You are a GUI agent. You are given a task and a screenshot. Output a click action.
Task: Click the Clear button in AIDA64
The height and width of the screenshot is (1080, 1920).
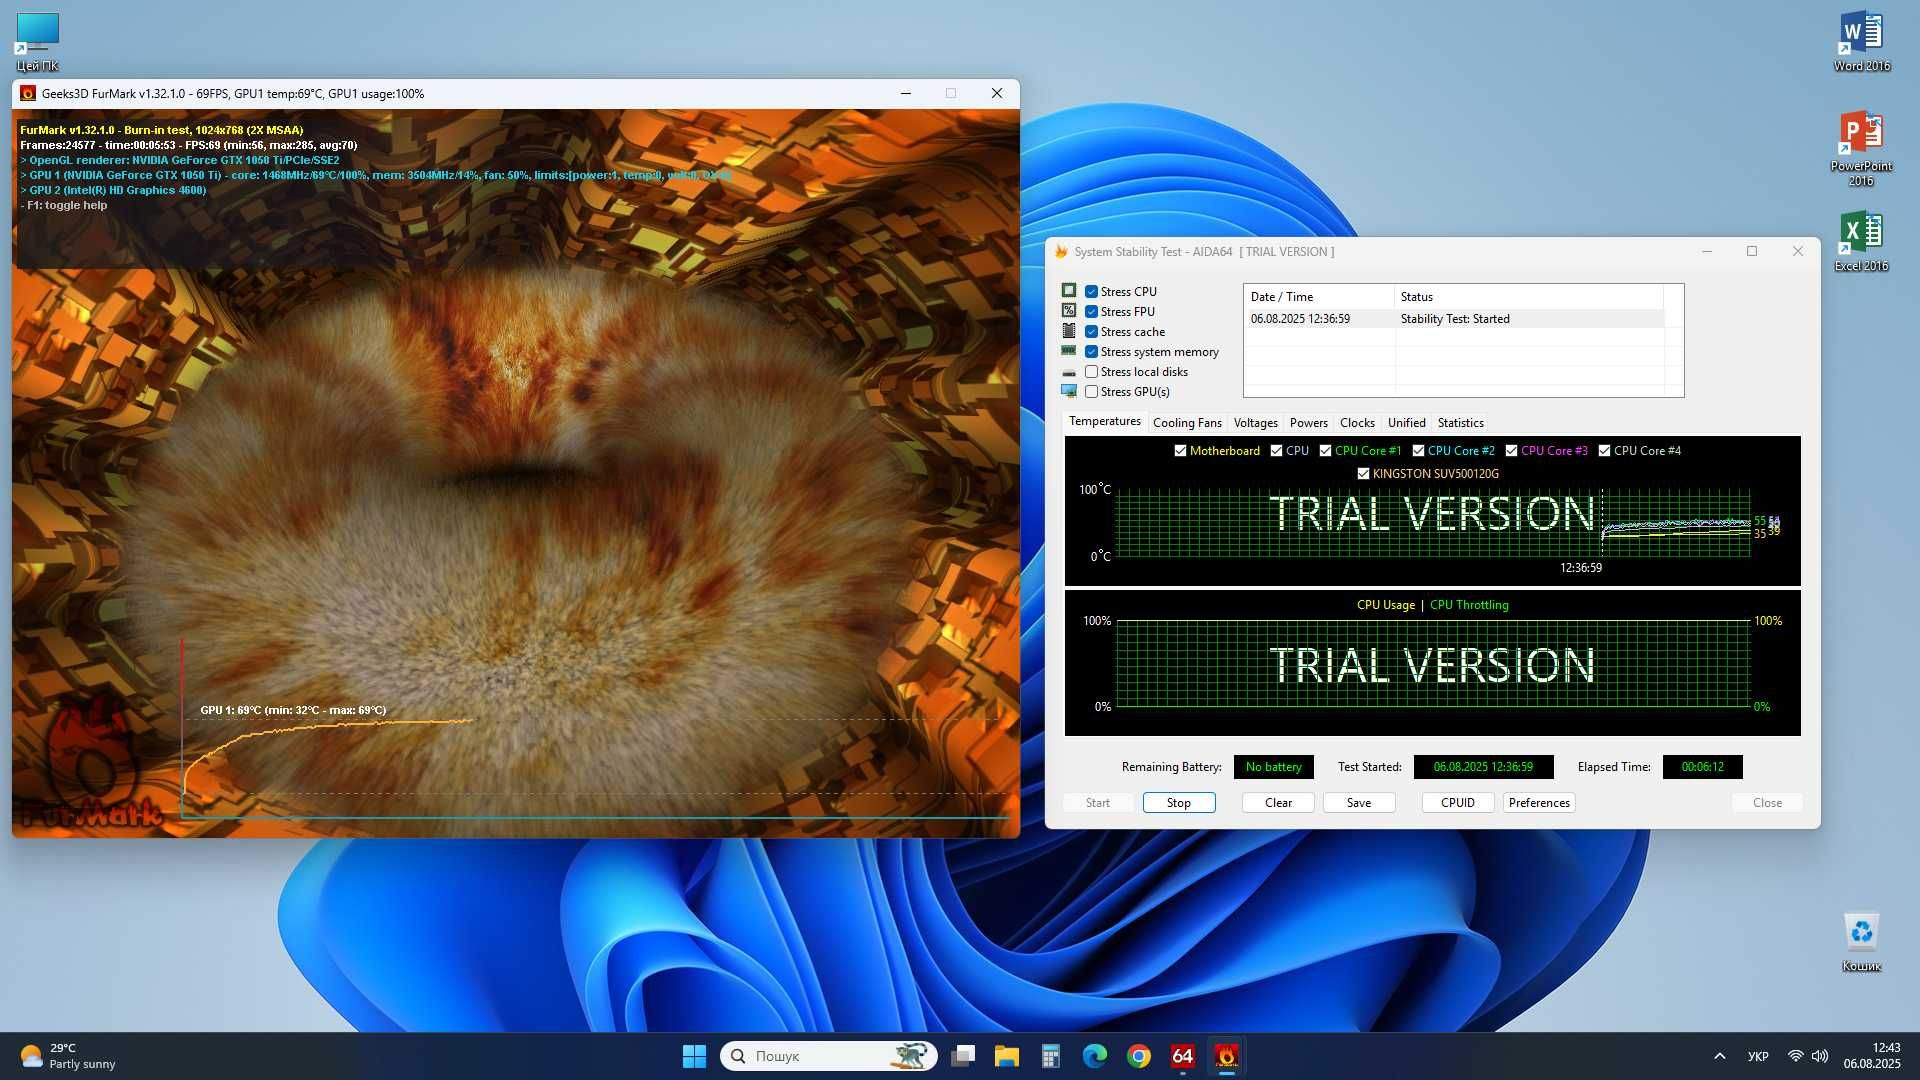1278,802
